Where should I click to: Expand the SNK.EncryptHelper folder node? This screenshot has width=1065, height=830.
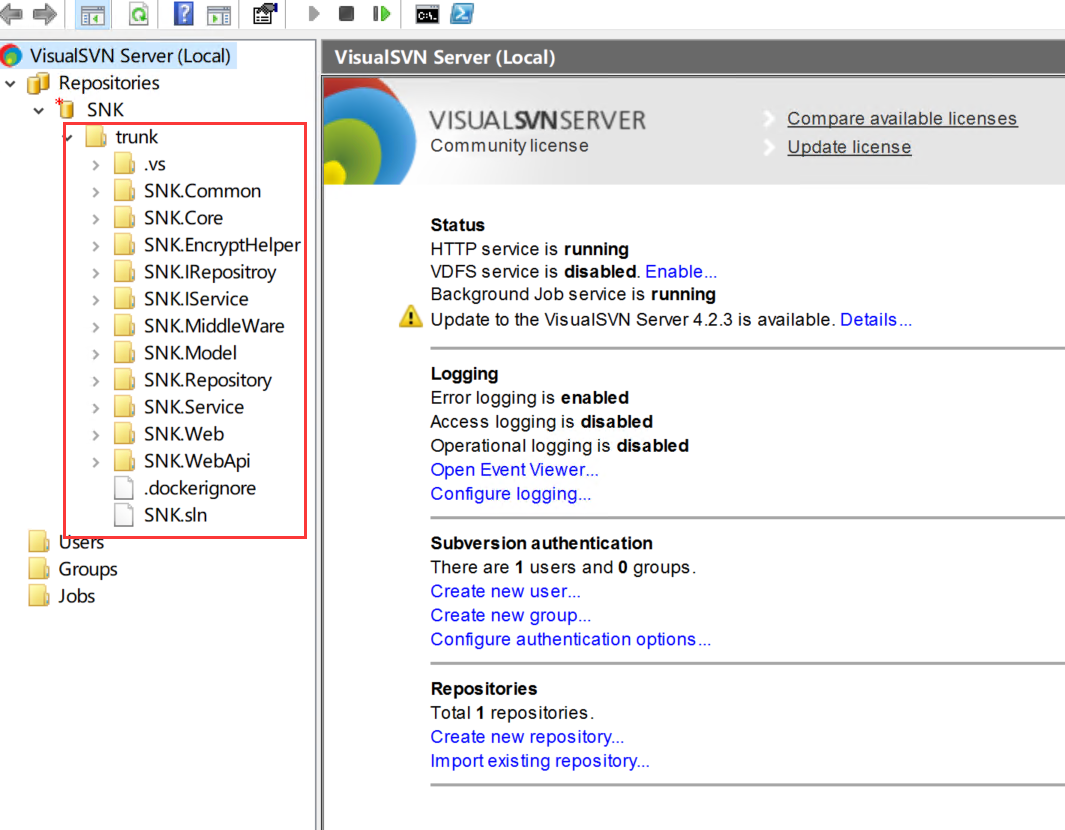(96, 246)
